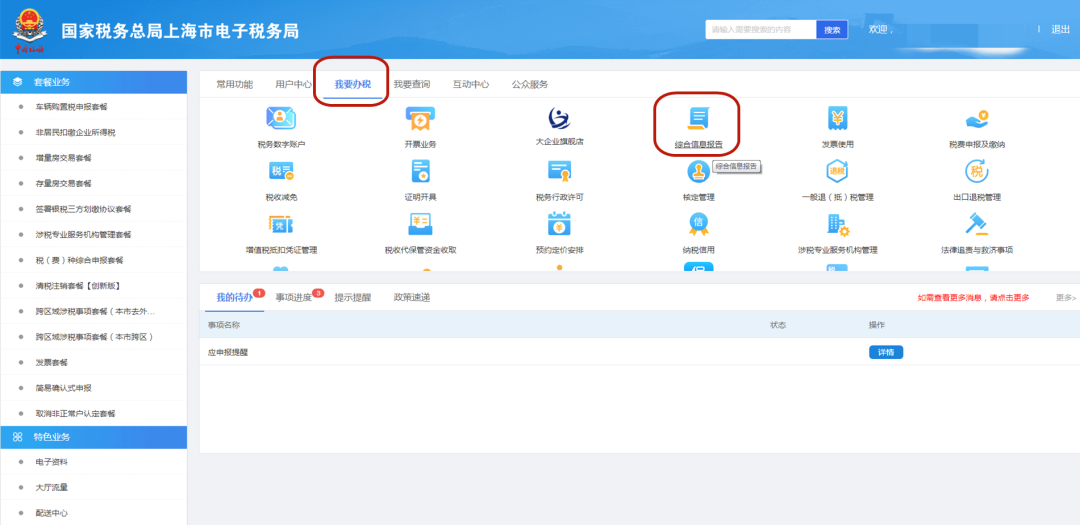
Task: Click the 应申报提醒 row text
Action: pos(228,352)
